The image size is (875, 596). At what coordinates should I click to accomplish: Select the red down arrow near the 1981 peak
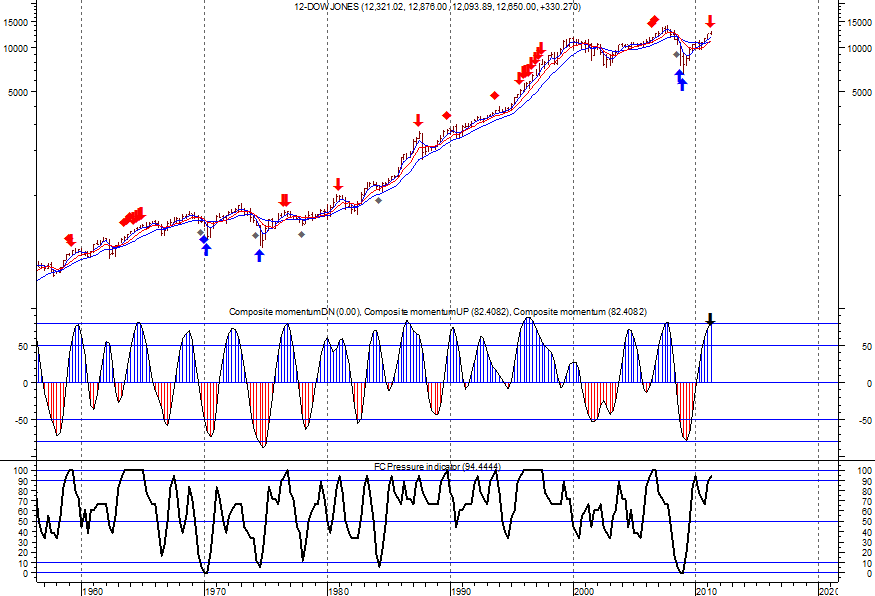point(338,185)
